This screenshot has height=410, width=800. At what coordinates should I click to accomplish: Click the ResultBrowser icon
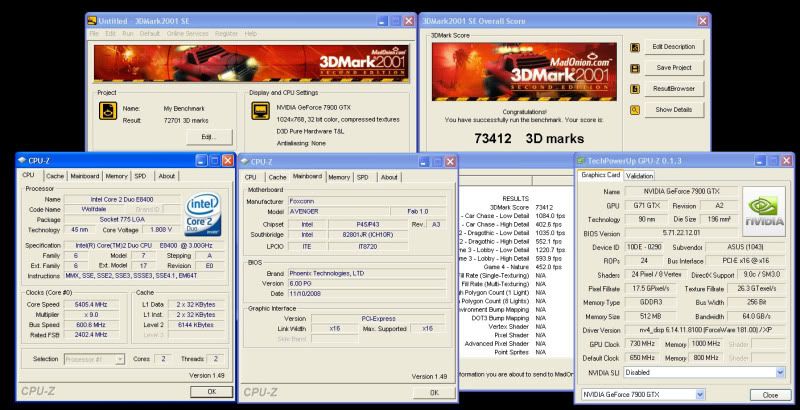click(635, 89)
